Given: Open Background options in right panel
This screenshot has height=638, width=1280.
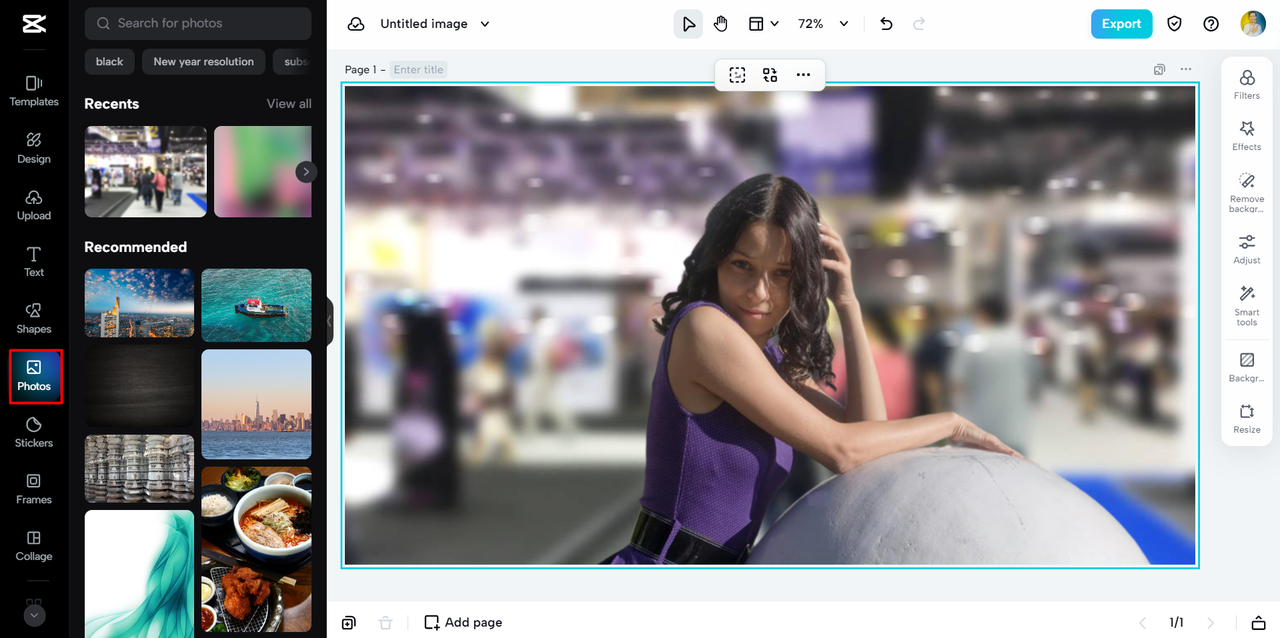Looking at the screenshot, I should pos(1247,366).
